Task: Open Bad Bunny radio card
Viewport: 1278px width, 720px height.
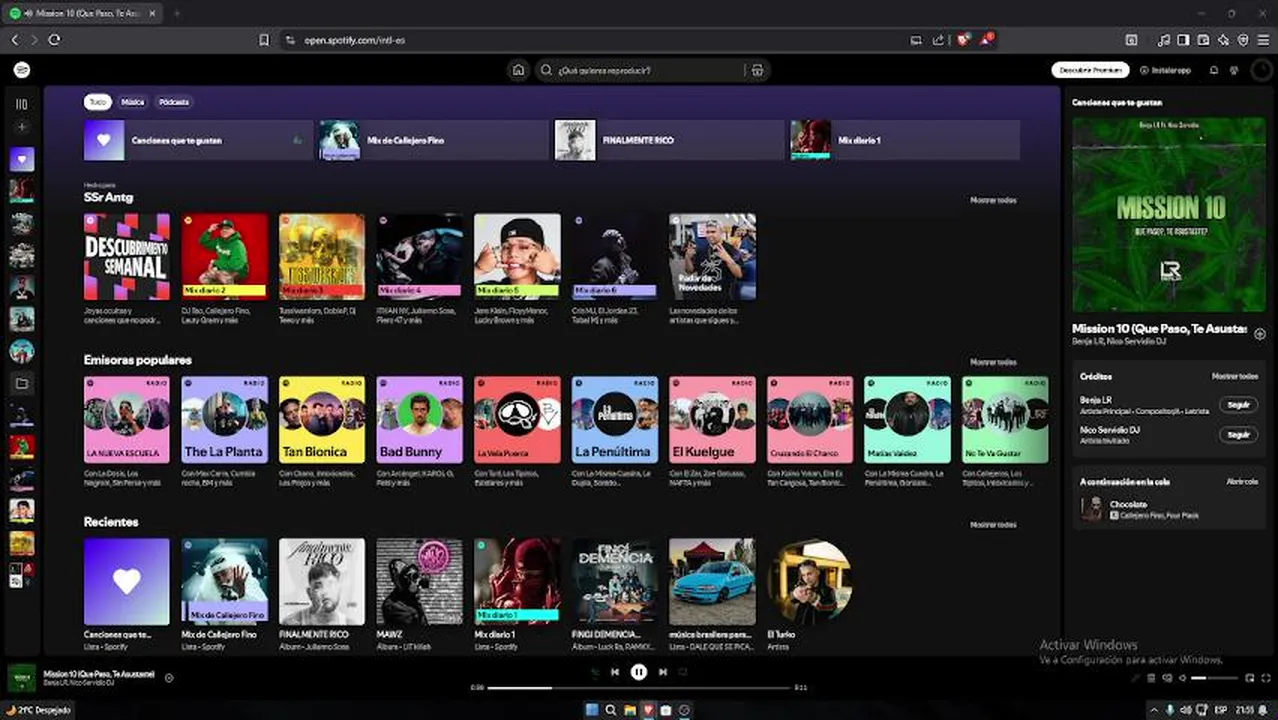Action: click(x=419, y=419)
